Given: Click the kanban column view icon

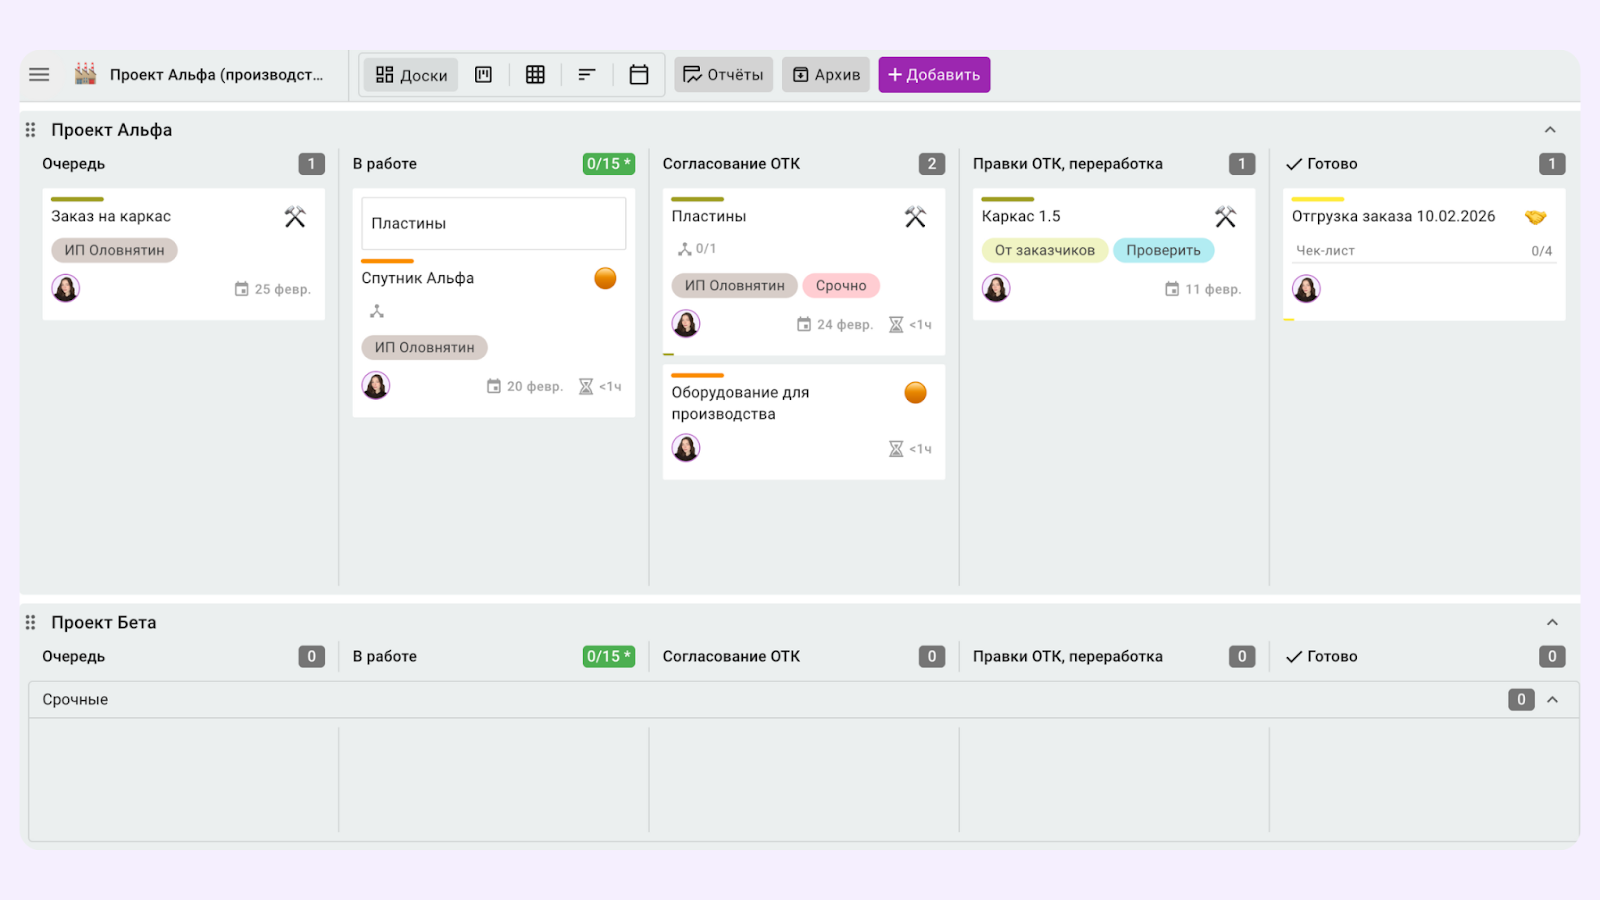Looking at the screenshot, I should (x=484, y=75).
